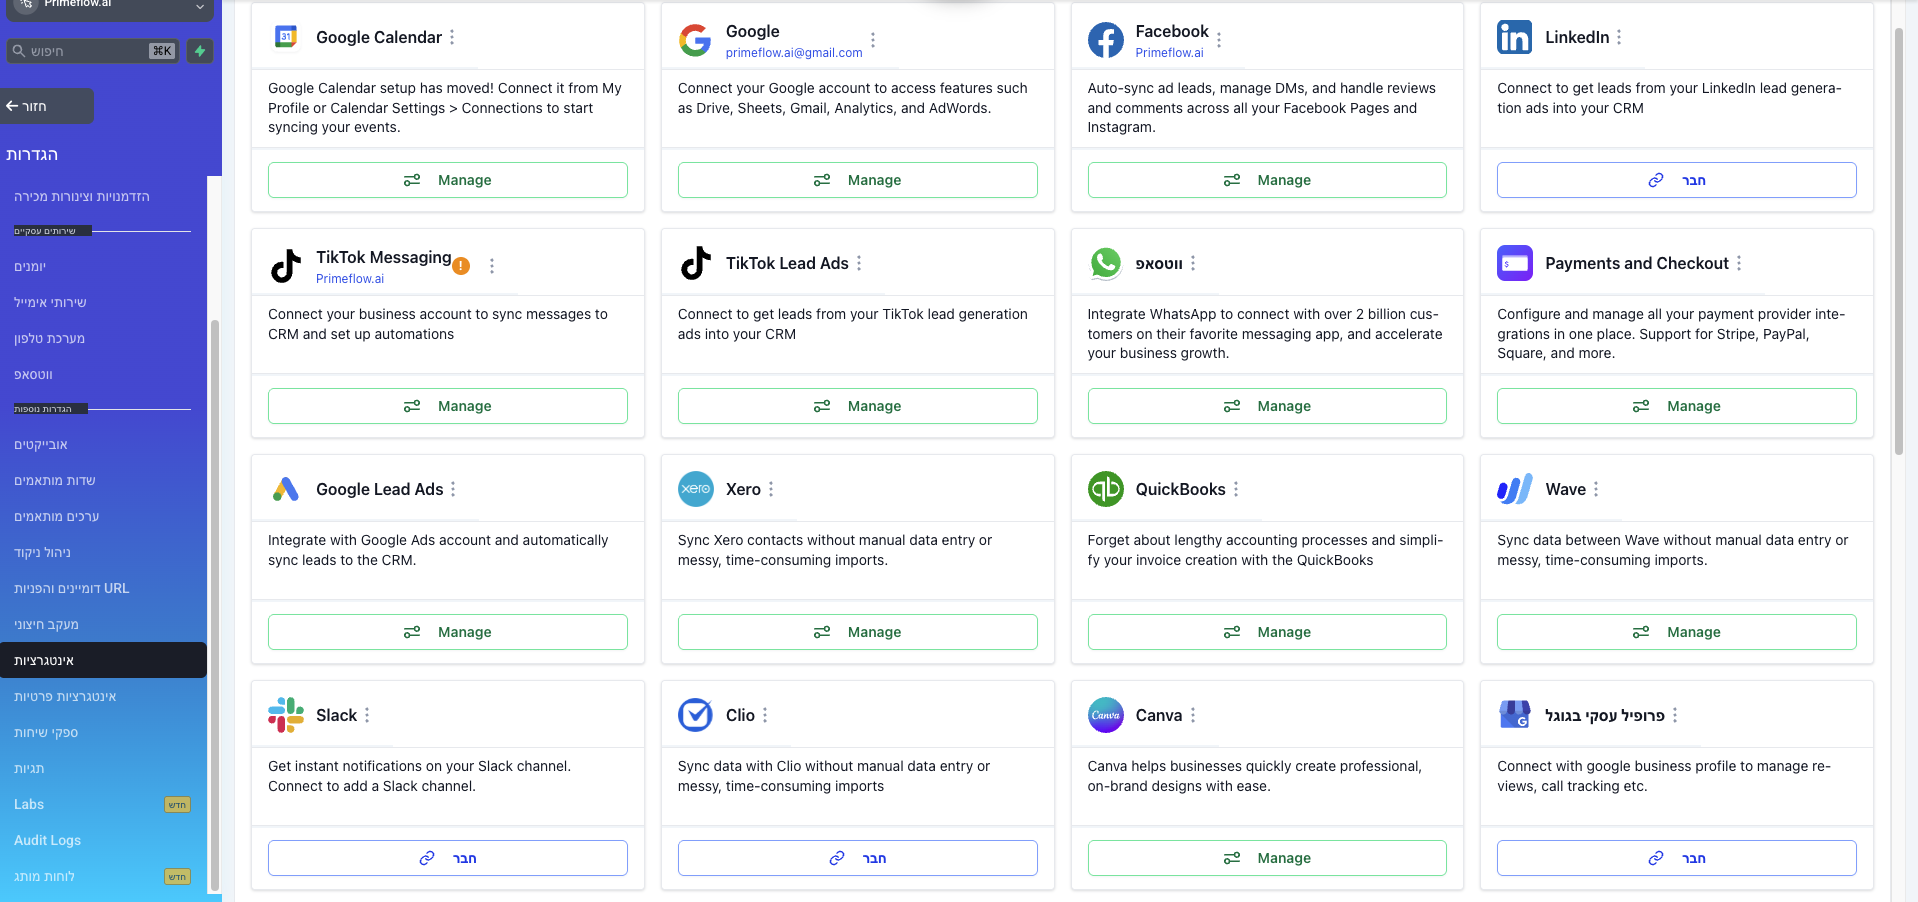Manage the Facebook integration
This screenshot has width=1918, height=902.
(1267, 180)
